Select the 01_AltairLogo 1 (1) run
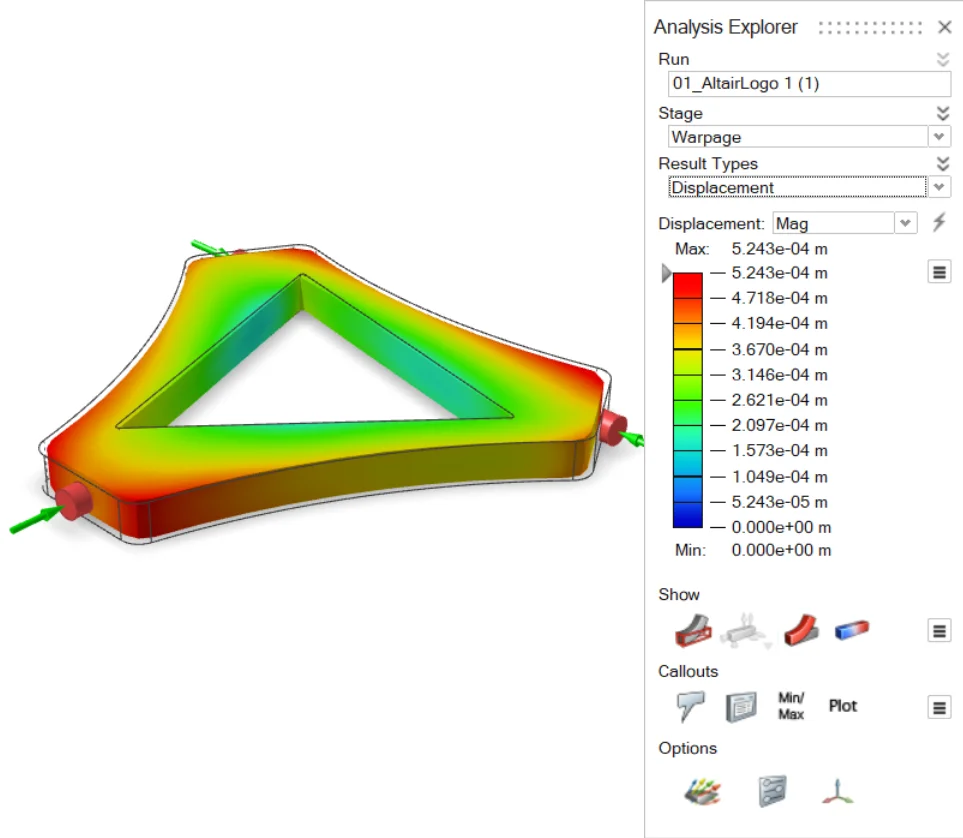Screen dimensions: 963x838 pyautogui.click(x=809, y=84)
